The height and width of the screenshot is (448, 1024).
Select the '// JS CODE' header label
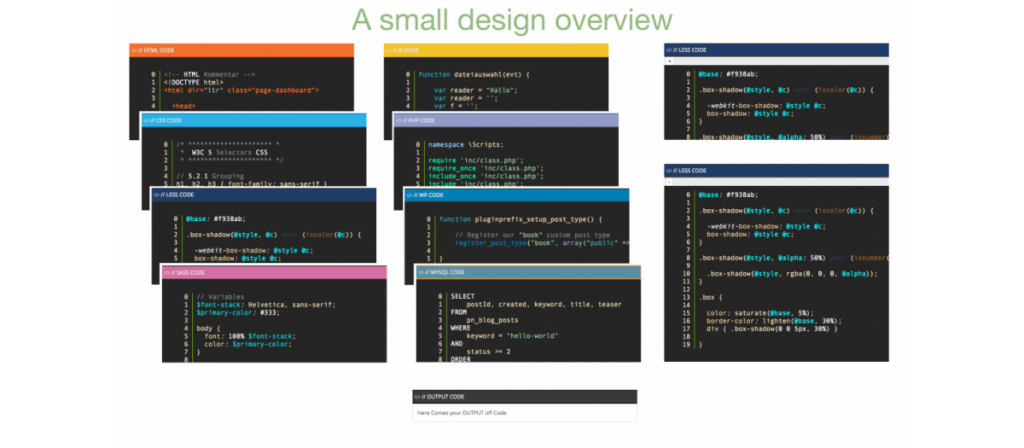(x=406, y=50)
